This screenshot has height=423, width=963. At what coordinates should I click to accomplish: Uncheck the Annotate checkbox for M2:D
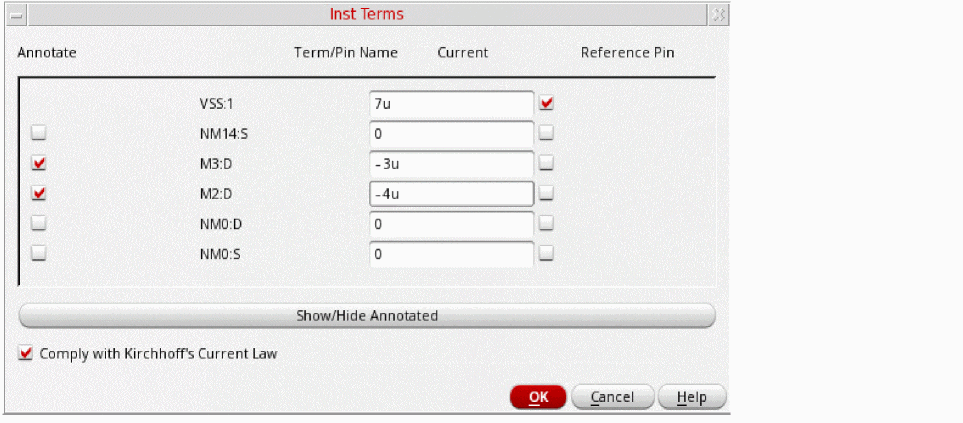click(x=39, y=193)
